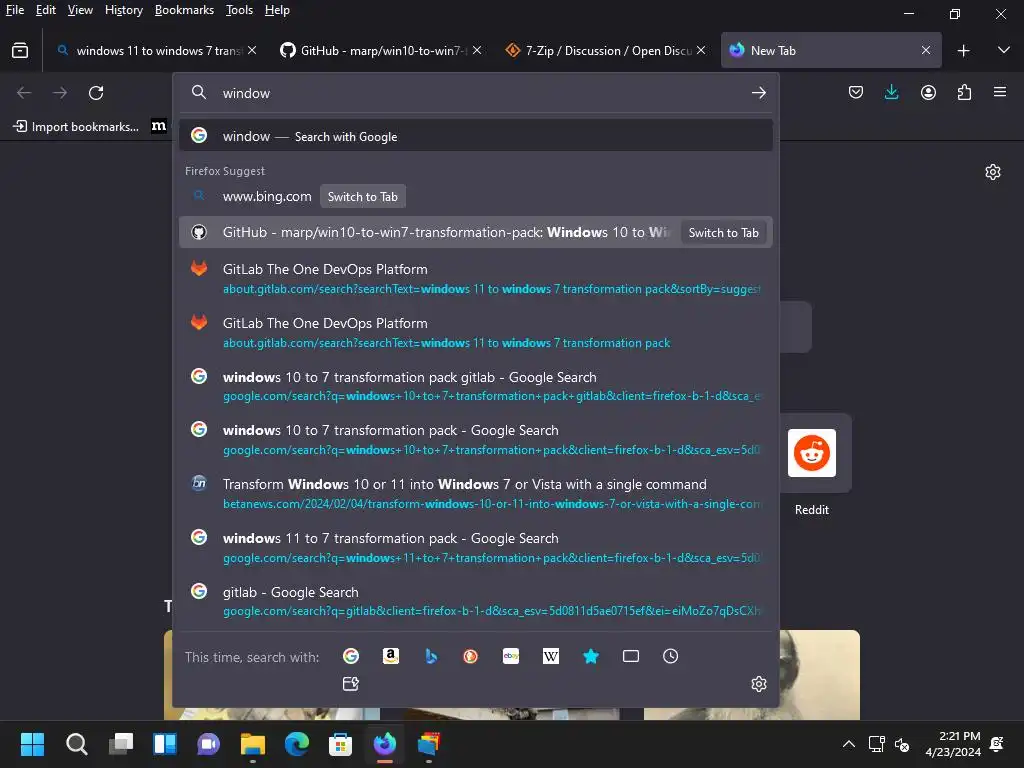1024x768 pixels.
Task: Switch to Tab for GitHub marp result
Action: pos(723,232)
